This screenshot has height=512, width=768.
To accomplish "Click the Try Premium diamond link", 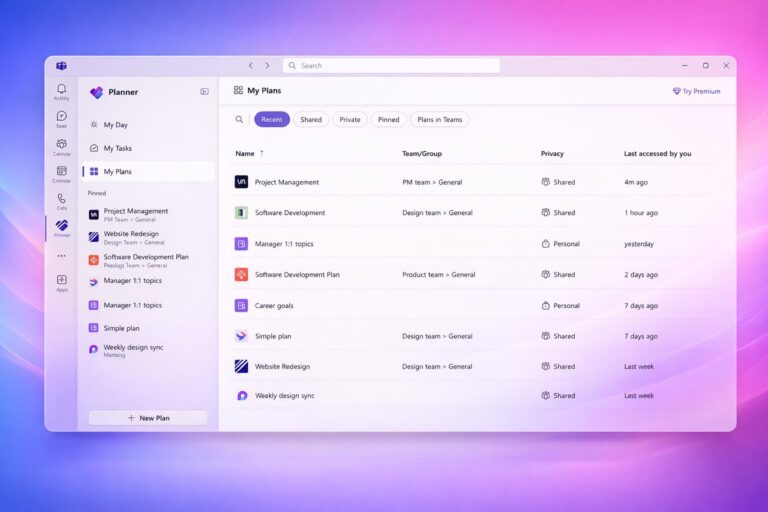I will coord(696,91).
